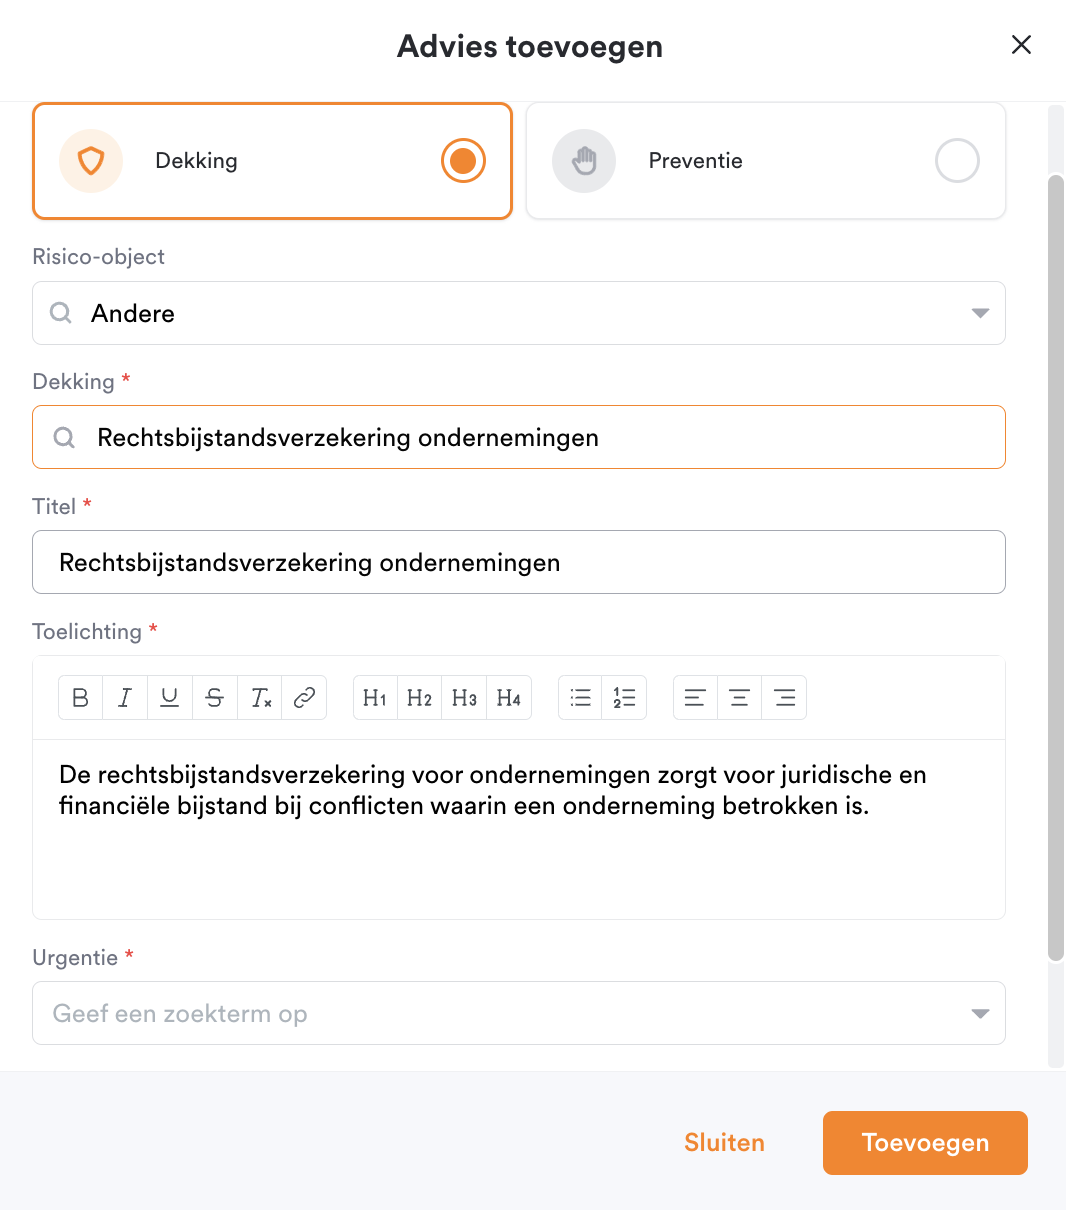Edit the Titel input field

pyautogui.click(x=519, y=562)
